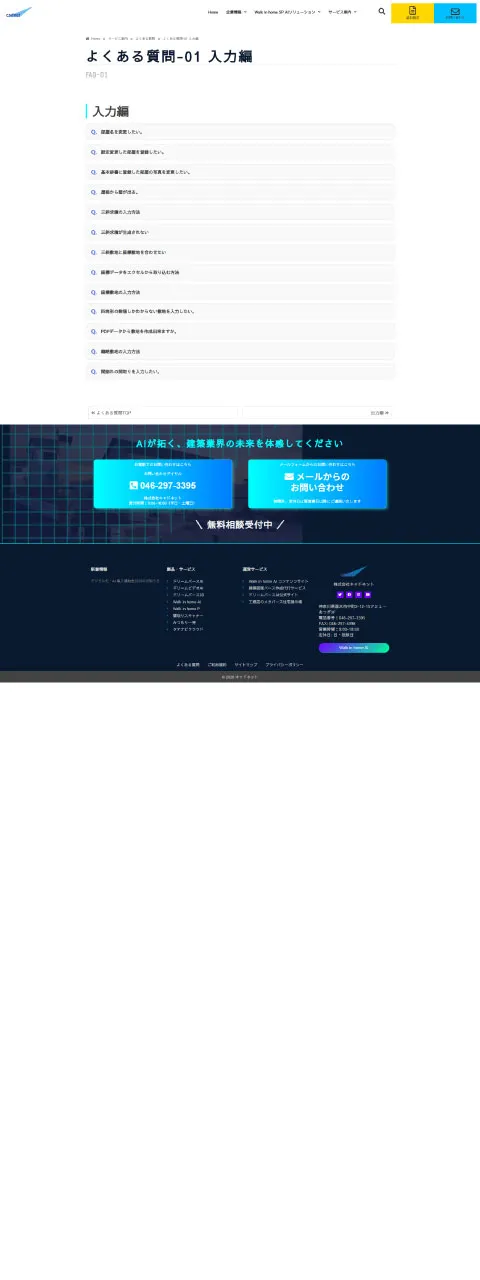The image size is (480, 1280).
Task: Go to よくある質問TOP previous link
Action: tap(163, 412)
